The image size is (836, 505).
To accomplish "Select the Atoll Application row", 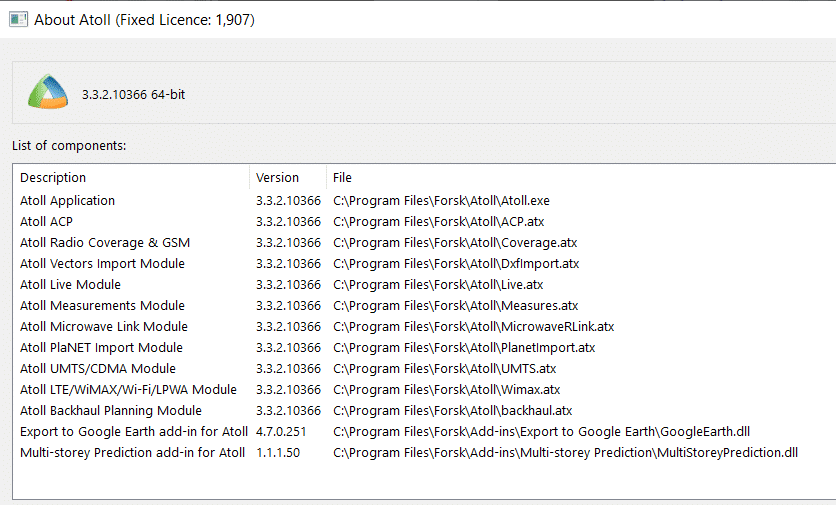I will 67,201.
